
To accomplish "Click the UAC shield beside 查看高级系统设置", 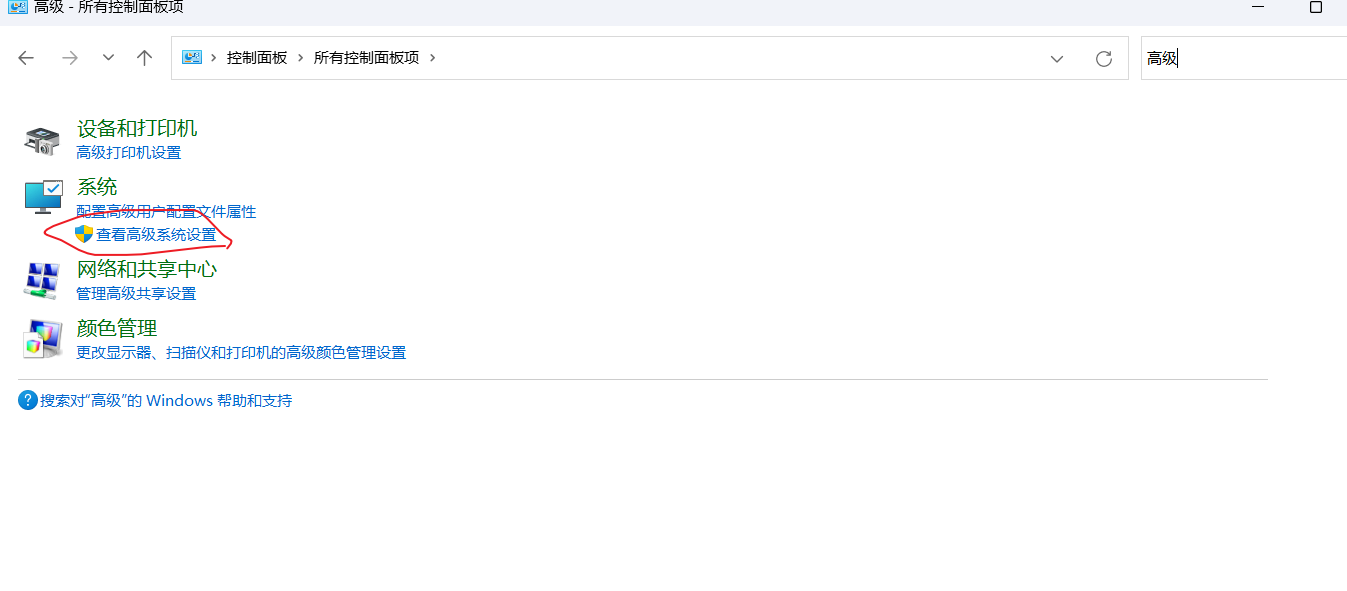I will [84, 235].
